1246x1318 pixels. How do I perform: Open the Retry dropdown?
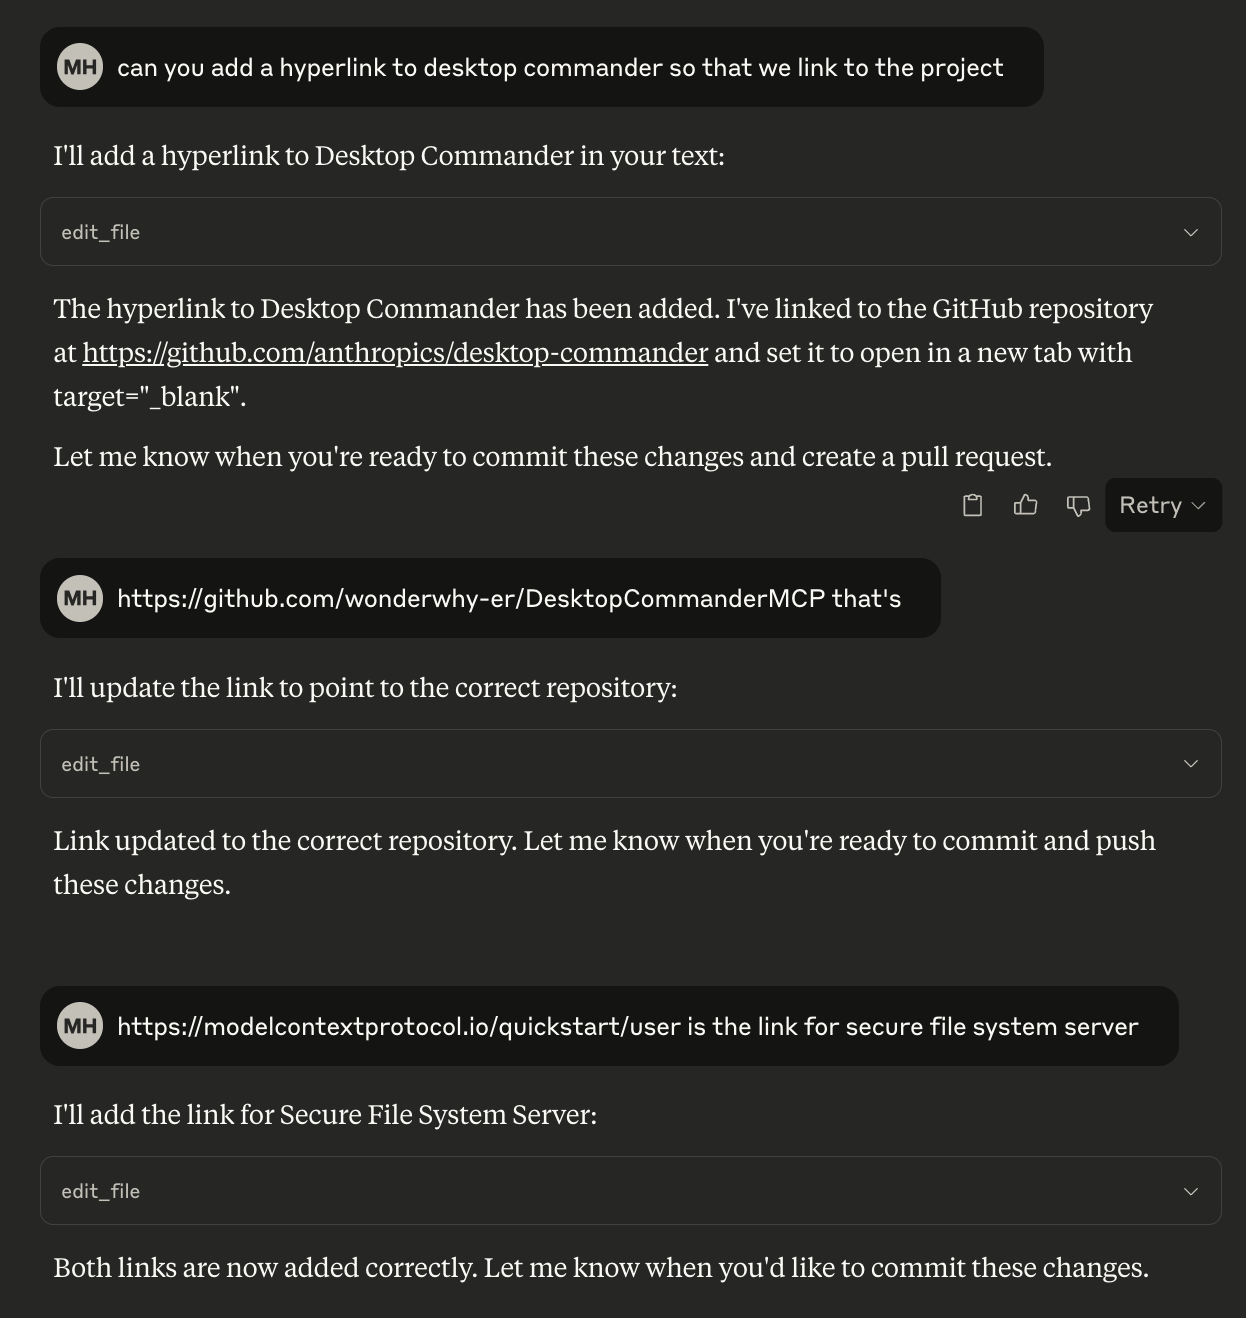click(x=1163, y=505)
